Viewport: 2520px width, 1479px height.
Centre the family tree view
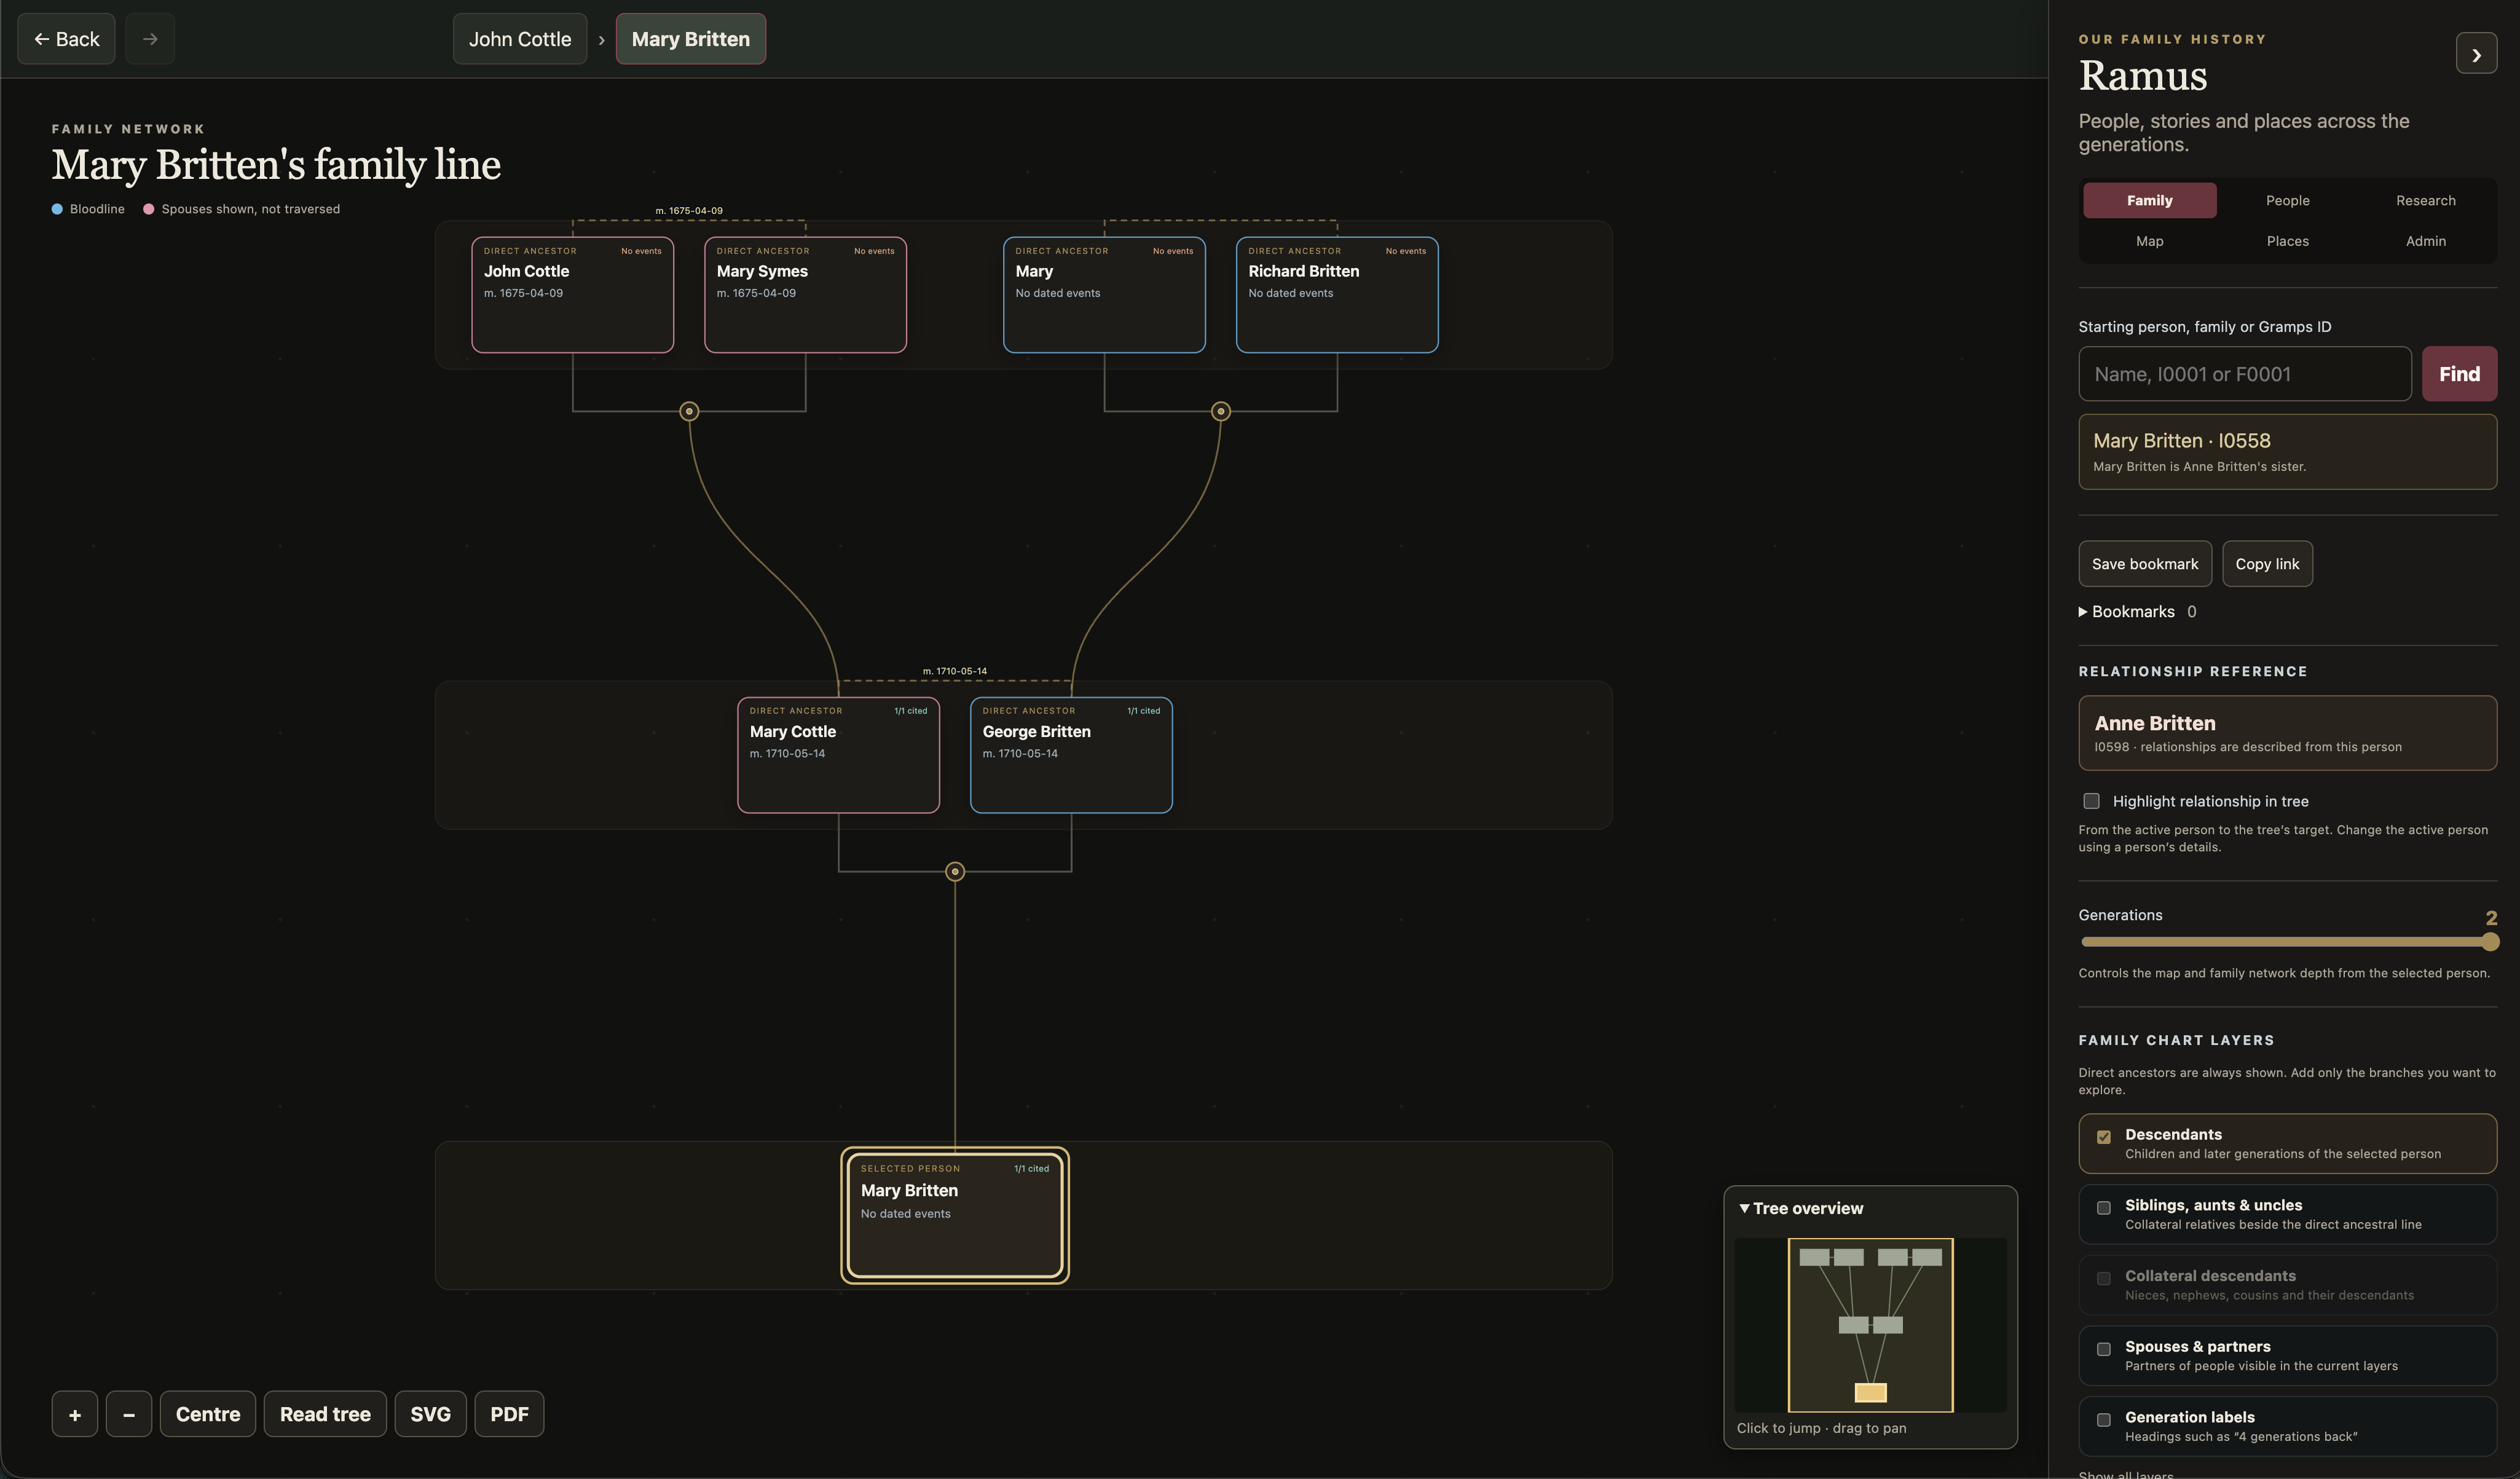pos(208,1414)
